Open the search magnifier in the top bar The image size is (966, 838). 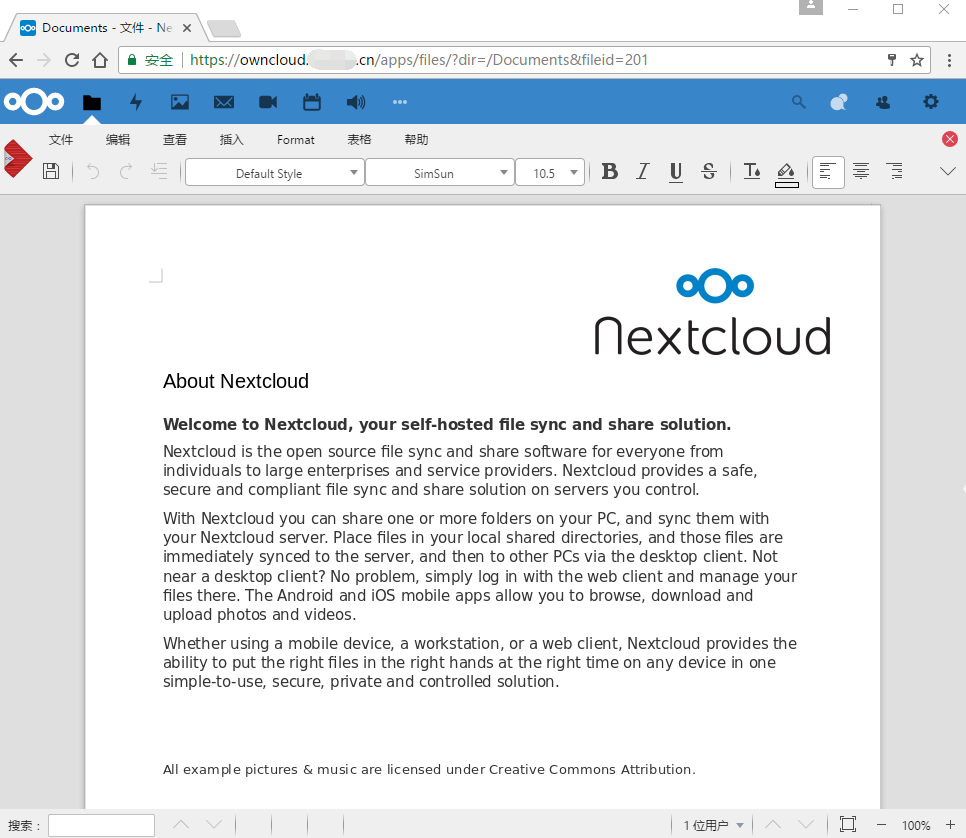[x=798, y=101]
